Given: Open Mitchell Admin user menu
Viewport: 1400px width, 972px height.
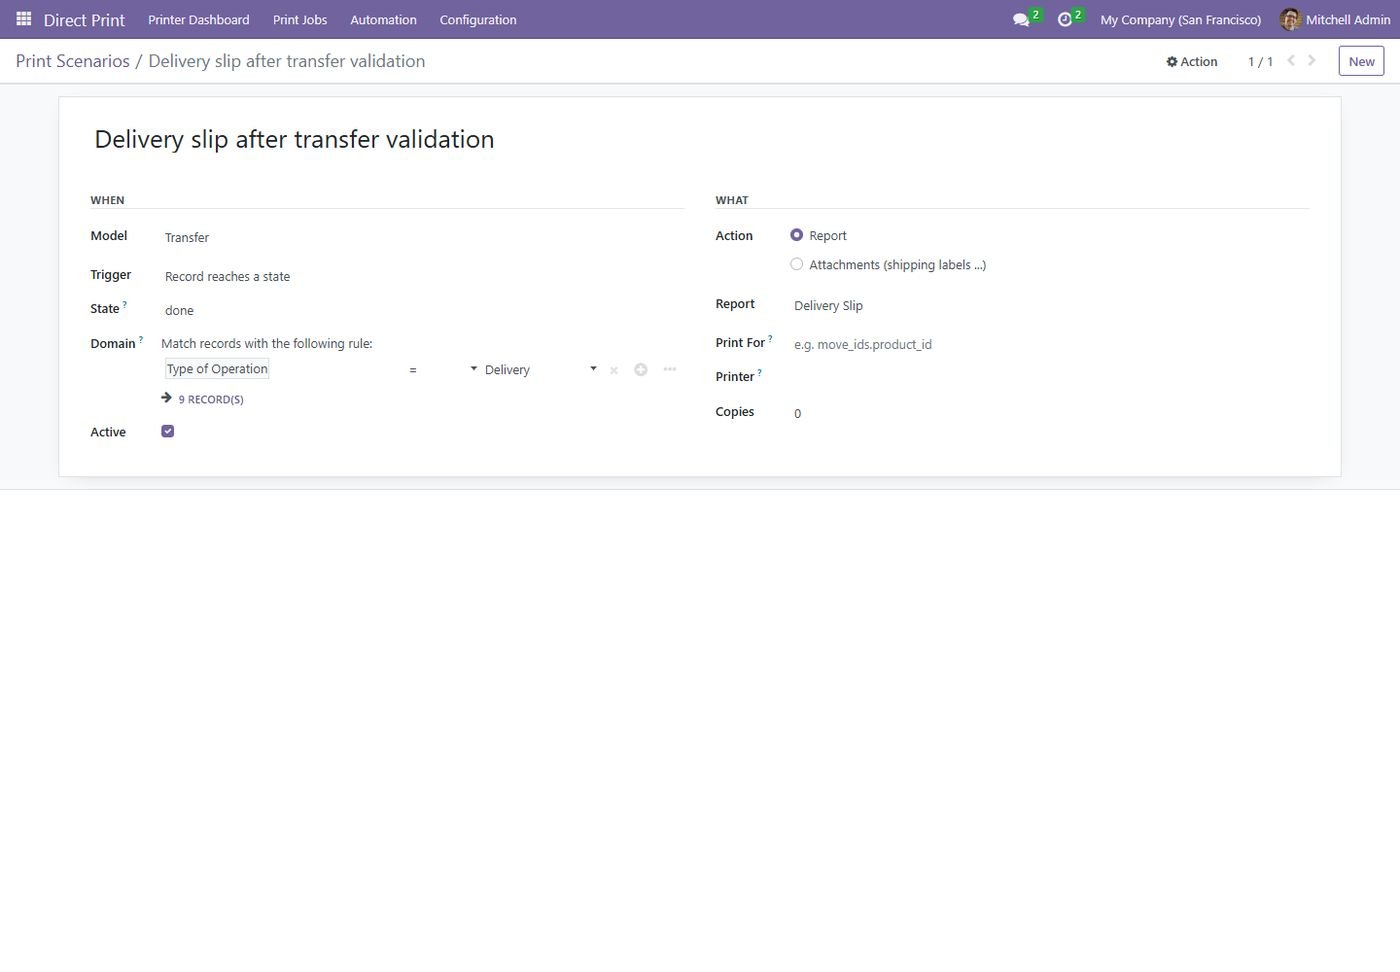Looking at the screenshot, I should 1335,20.
